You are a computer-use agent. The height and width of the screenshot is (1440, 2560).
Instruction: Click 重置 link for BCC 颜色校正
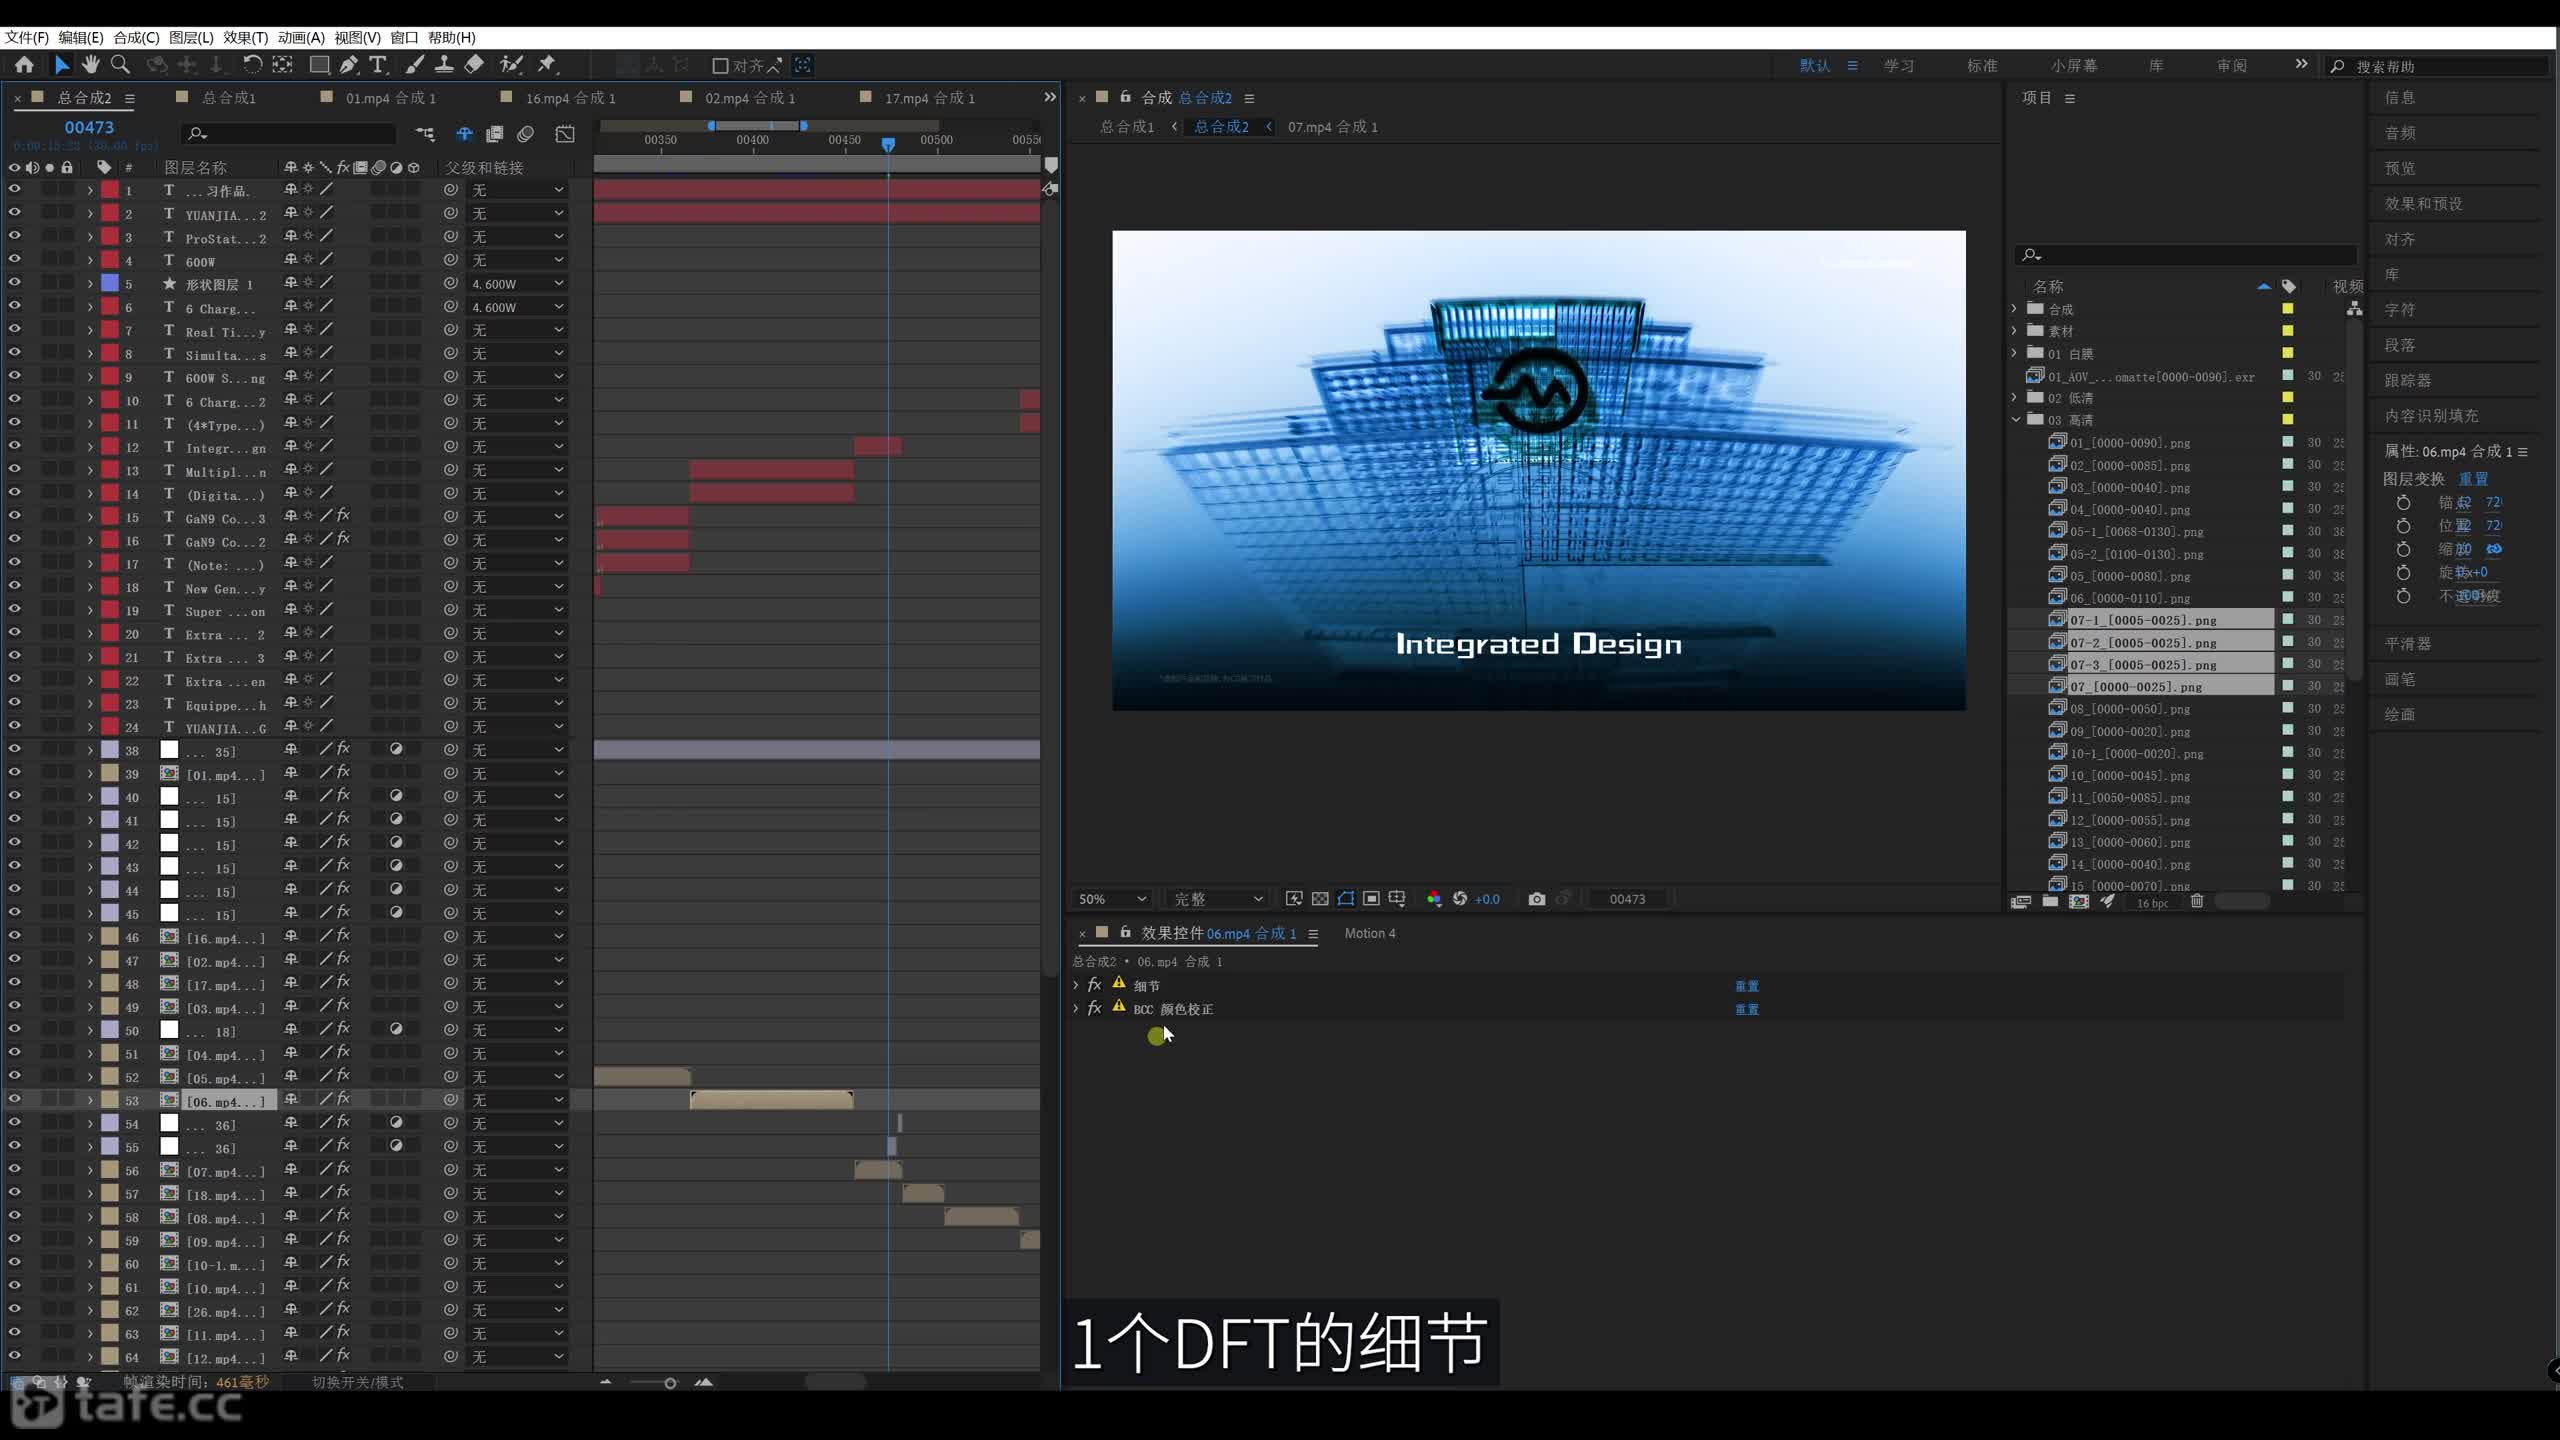tap(1747, 1009)
